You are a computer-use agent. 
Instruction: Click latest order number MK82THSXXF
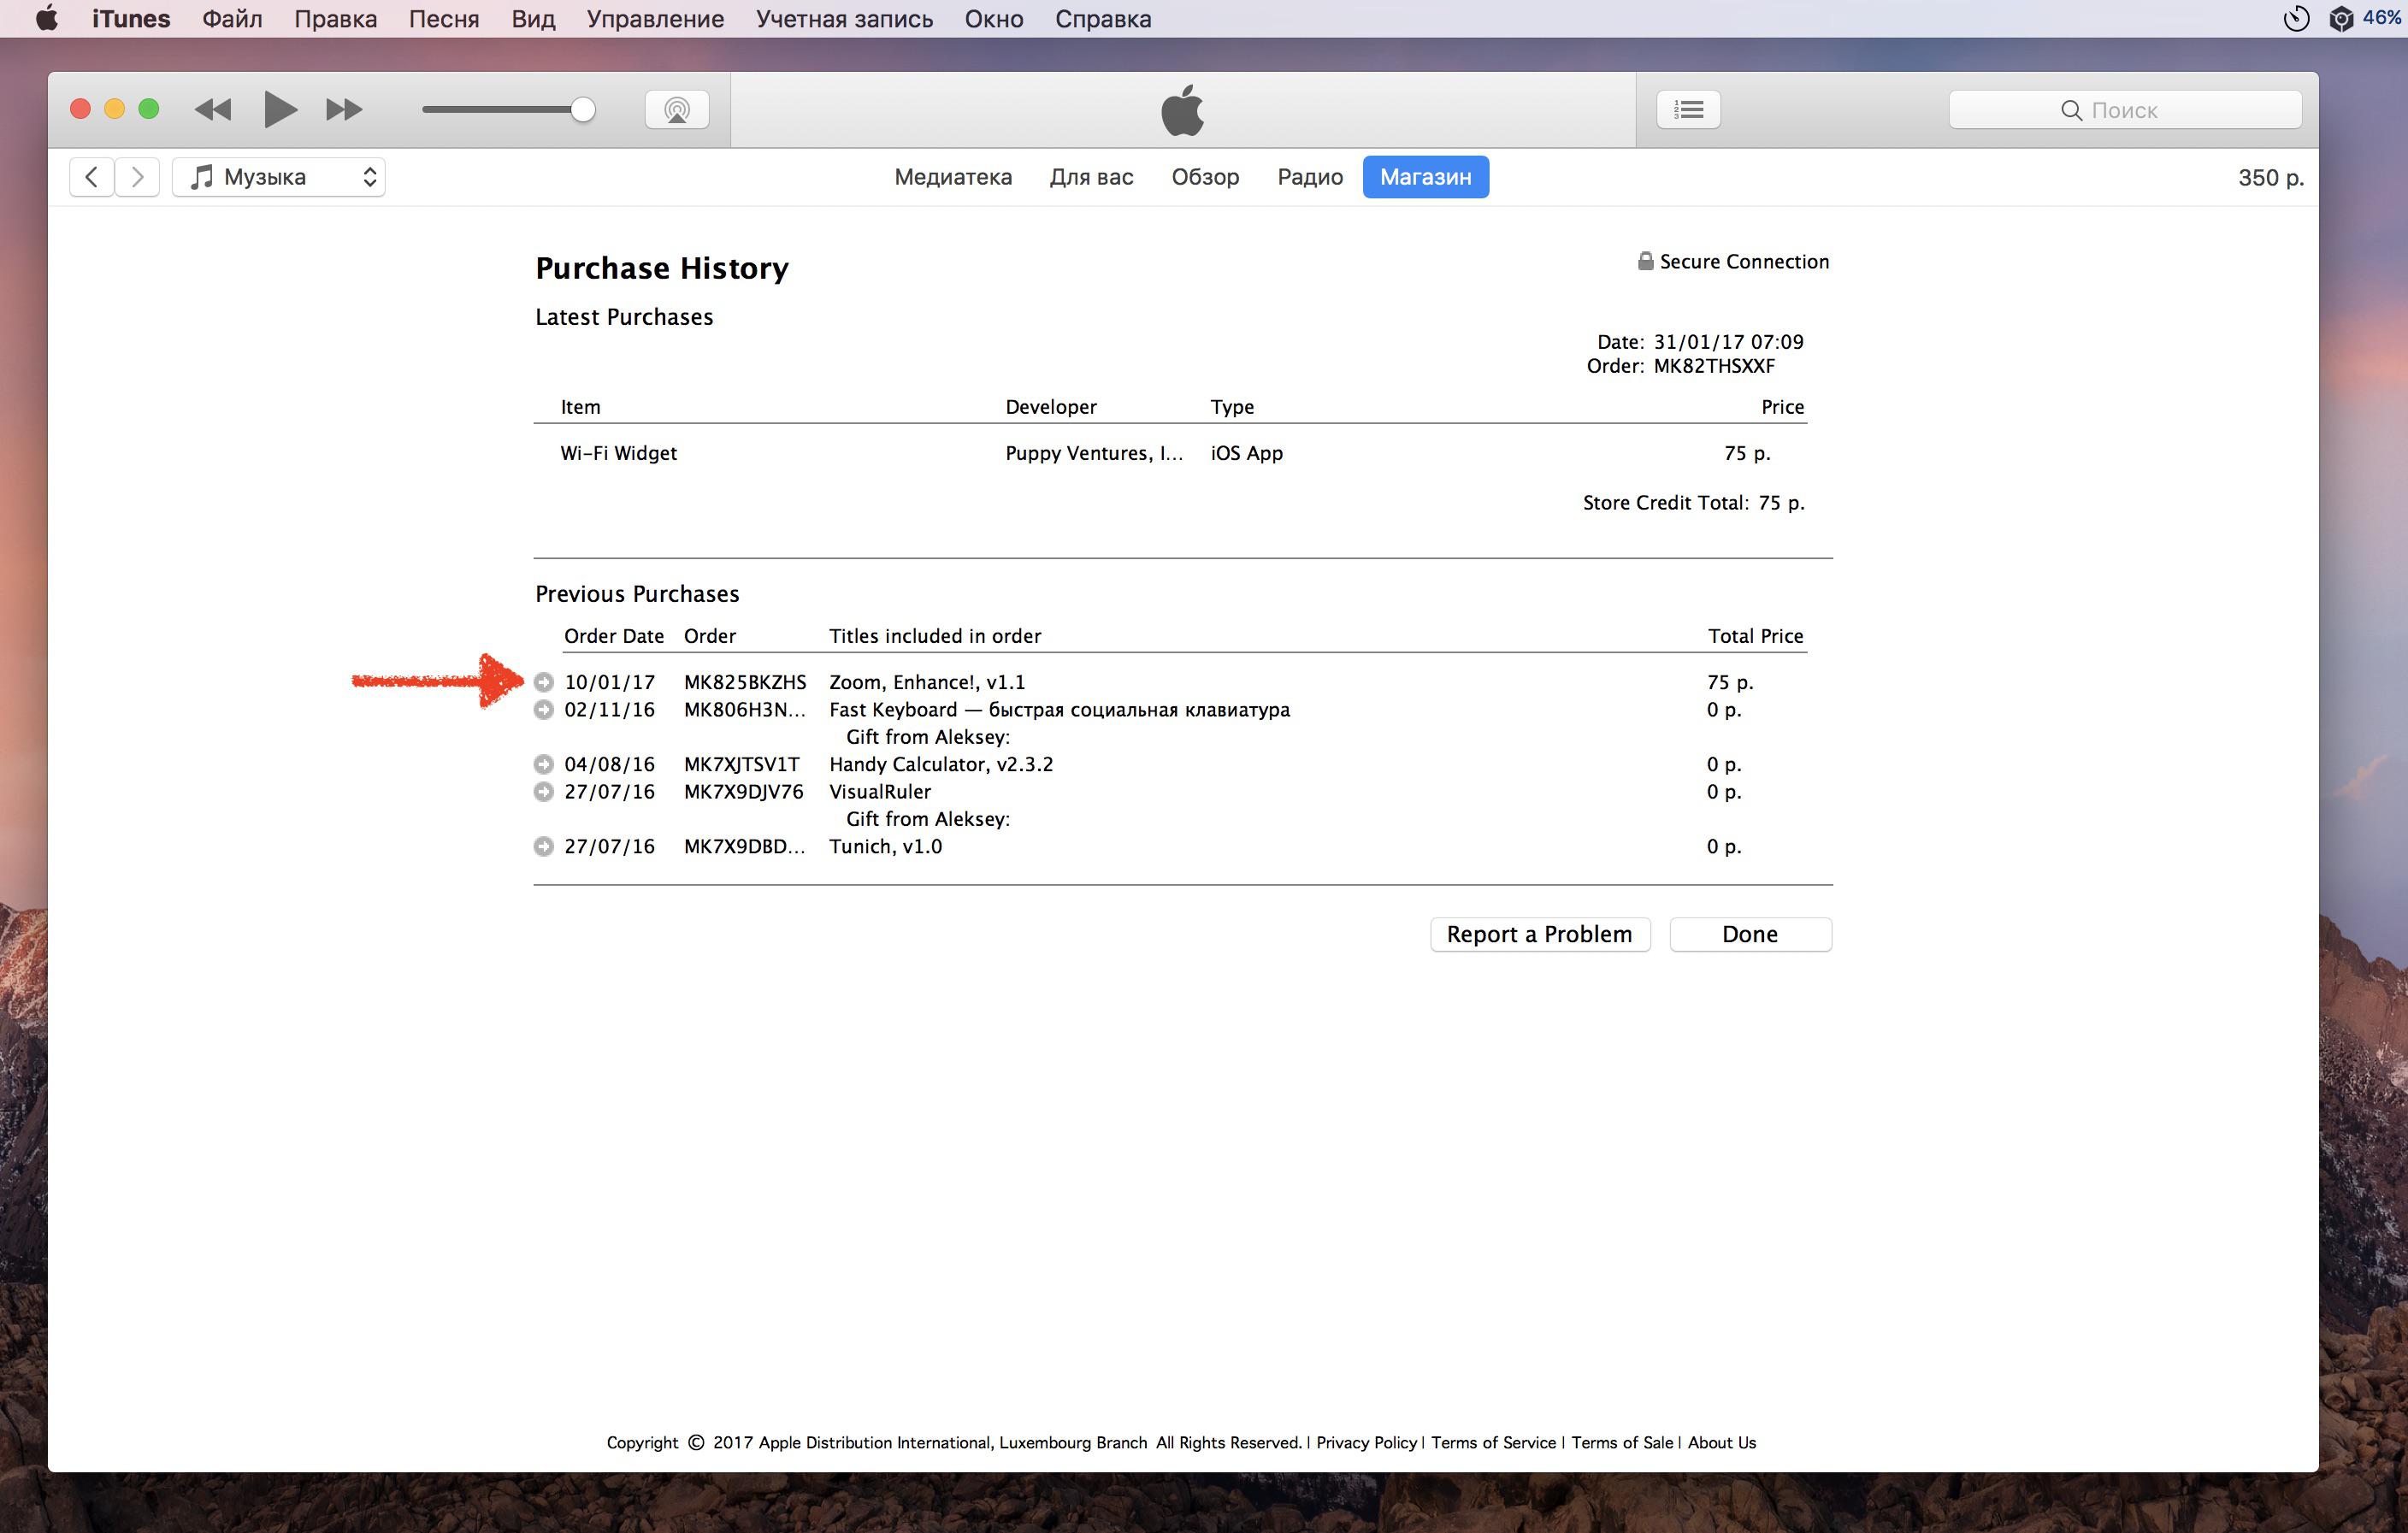1714,366
